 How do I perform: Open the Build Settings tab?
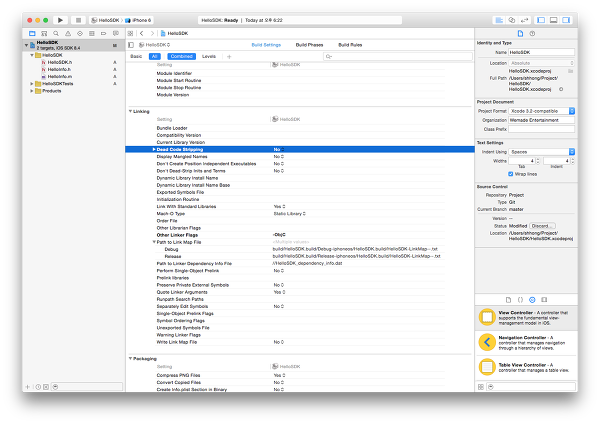[x=266, y=45]
